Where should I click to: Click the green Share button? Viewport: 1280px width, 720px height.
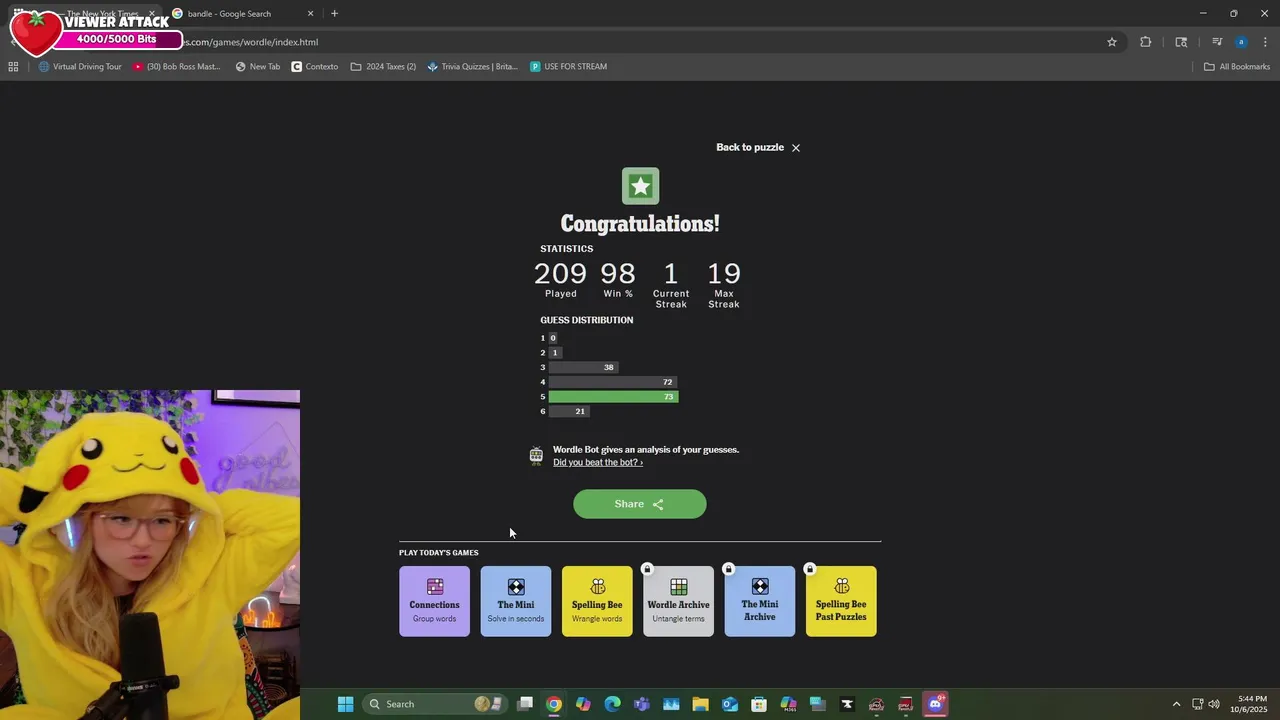(640, 504)
